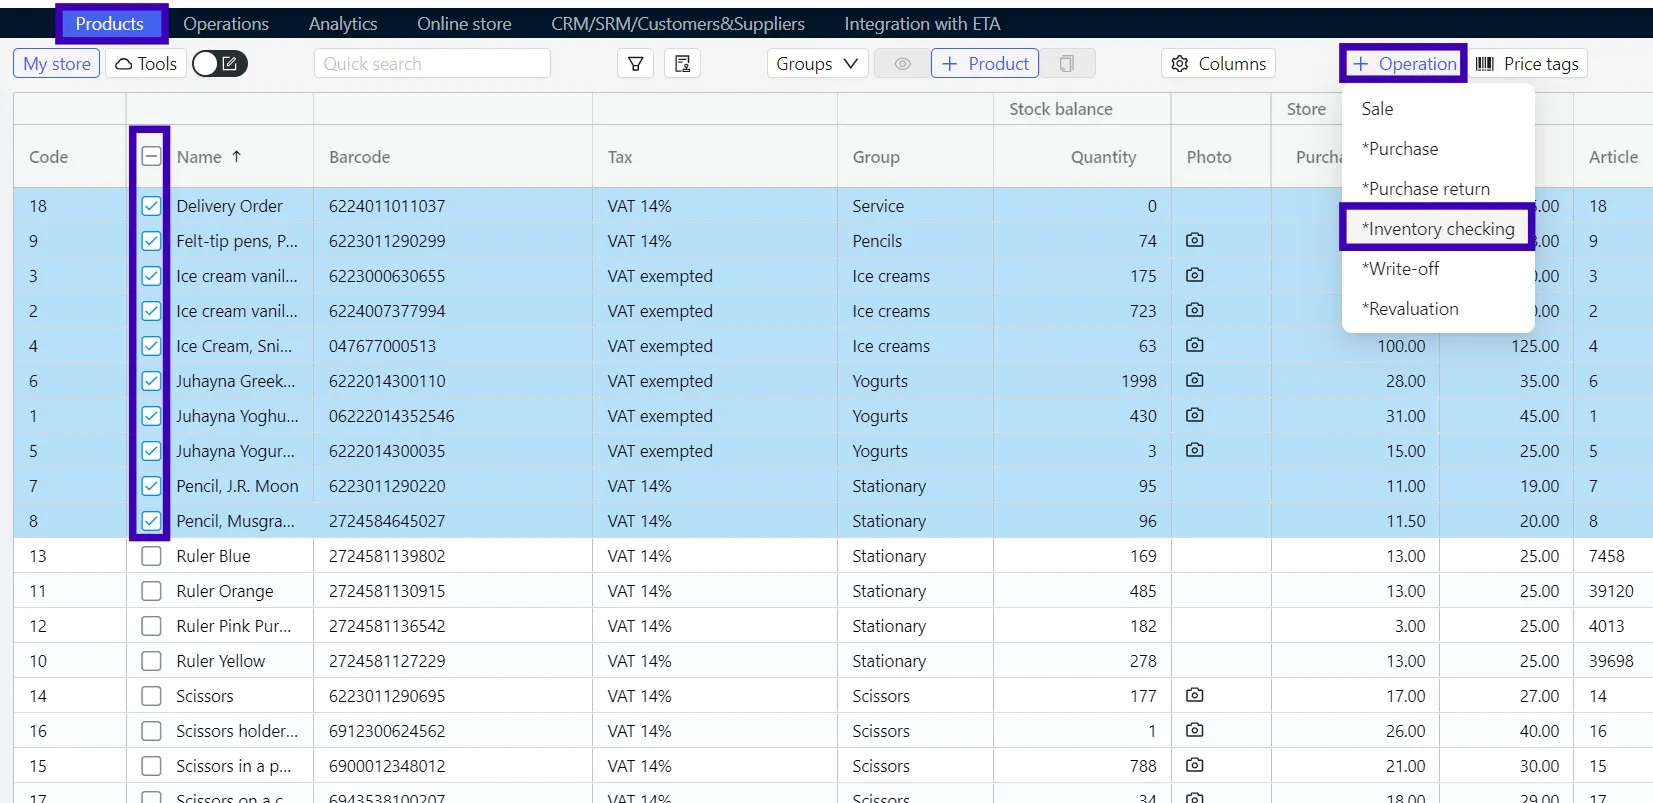Open photo for Ice Cream, Sni... row
Viewport: 1653px width, 803px height.
pyautogui.click(x=1194, y=345)
